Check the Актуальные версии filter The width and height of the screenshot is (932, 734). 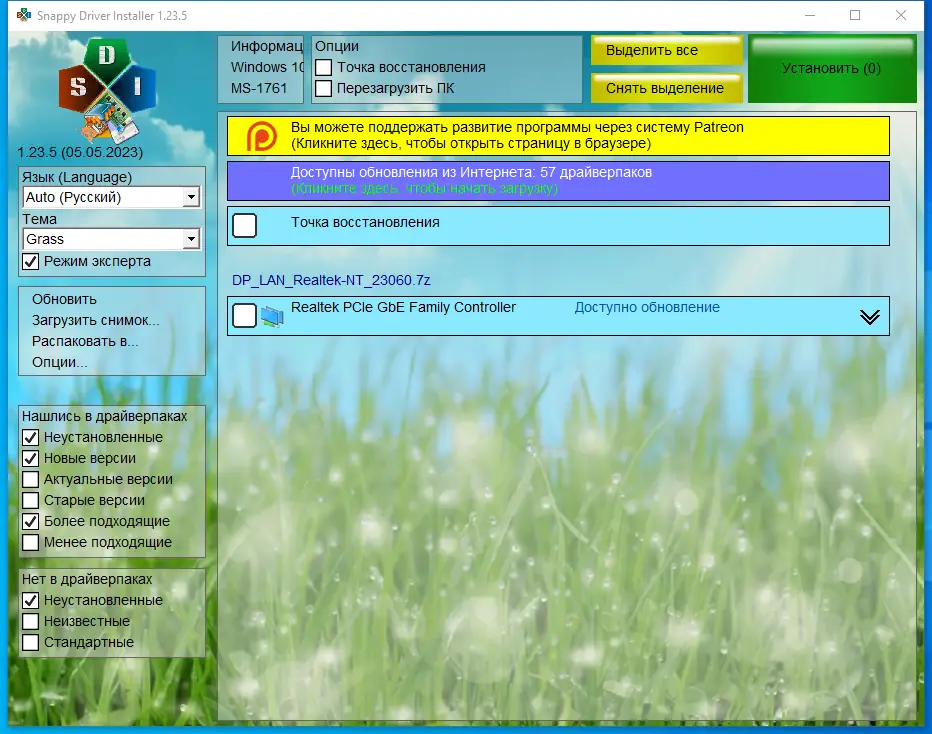[x=31, y=479]
